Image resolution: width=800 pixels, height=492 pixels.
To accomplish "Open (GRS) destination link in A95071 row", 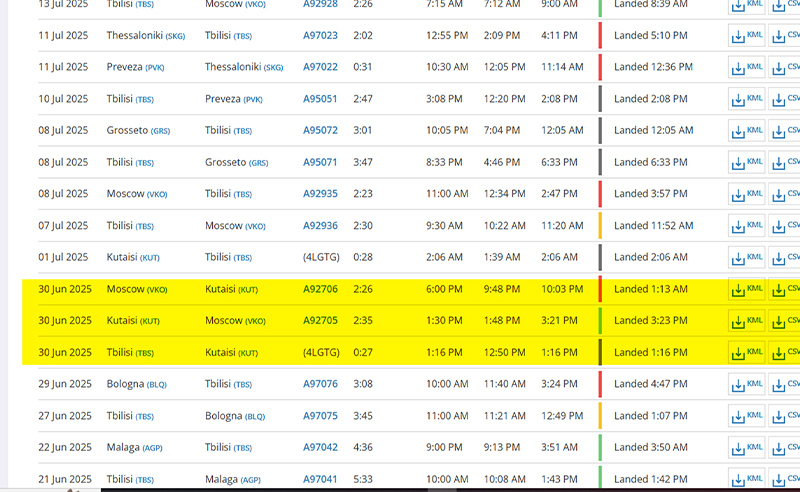I will tap(259, 163).
